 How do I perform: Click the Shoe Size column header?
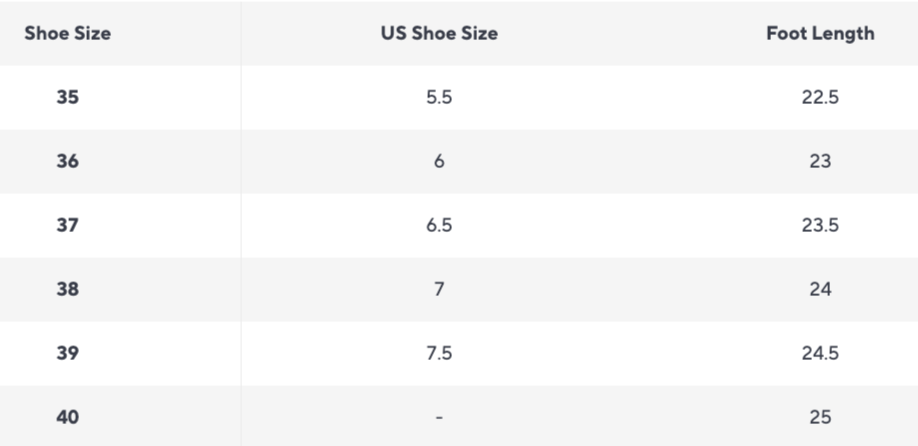pos(68,33)
